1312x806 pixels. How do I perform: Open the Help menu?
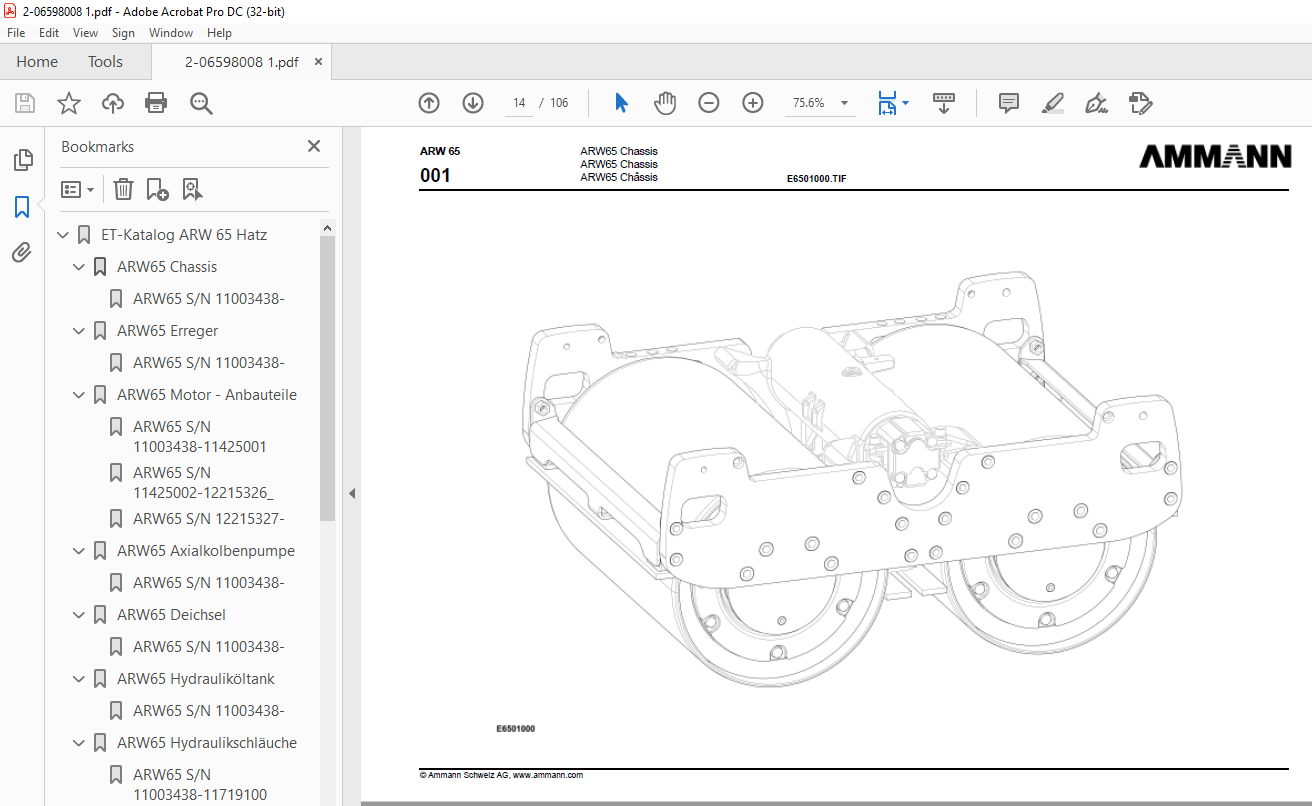219,33
